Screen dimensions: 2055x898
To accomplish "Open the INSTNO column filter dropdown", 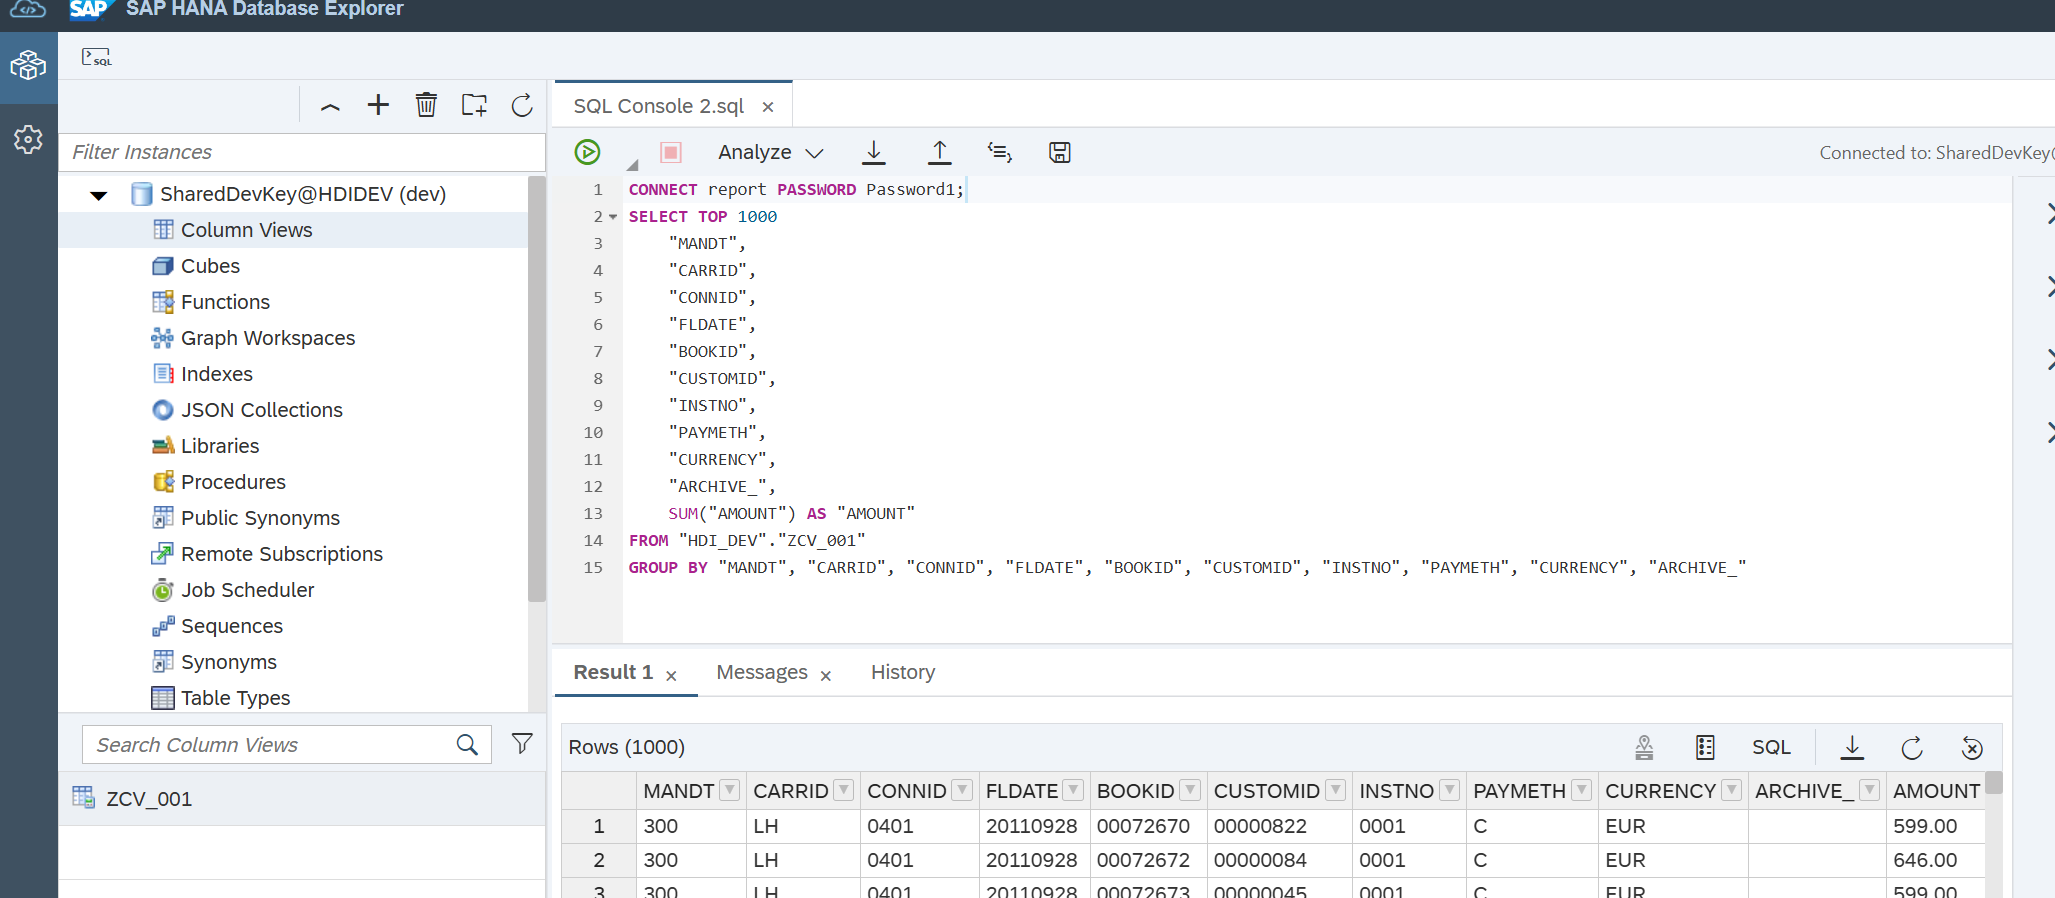I will pos(1450,790).
